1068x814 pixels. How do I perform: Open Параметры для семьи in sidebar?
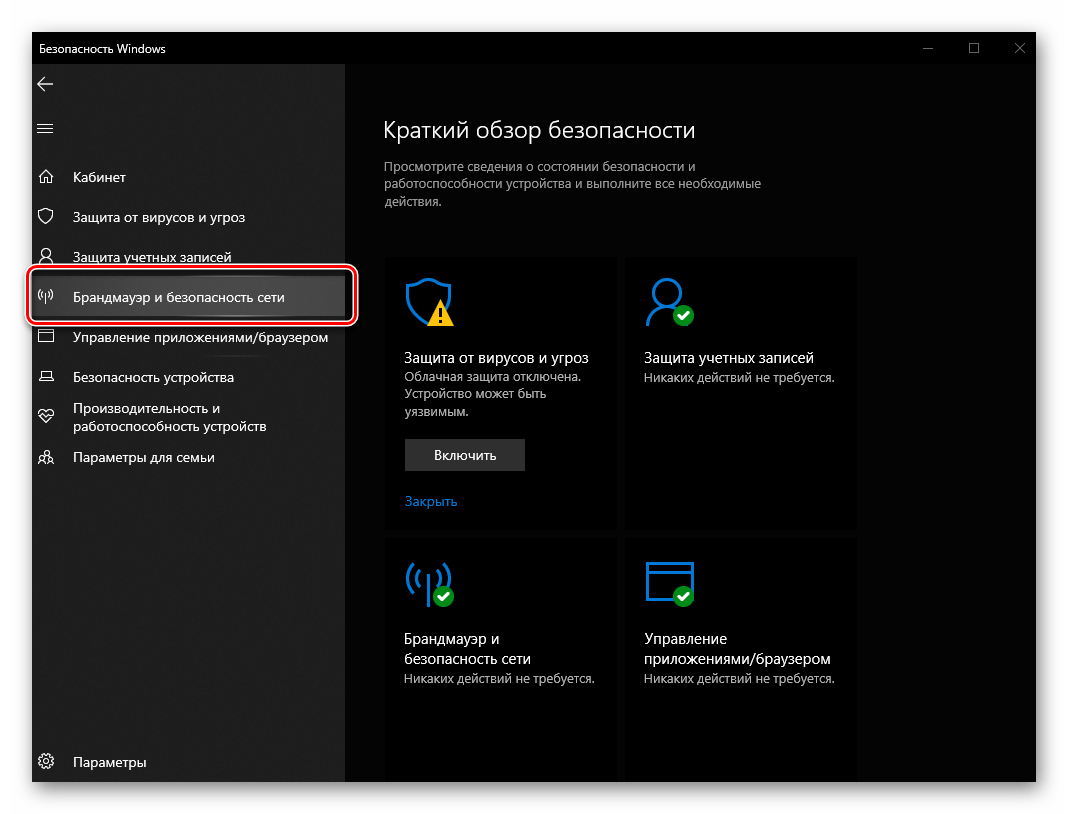point(189,458)
